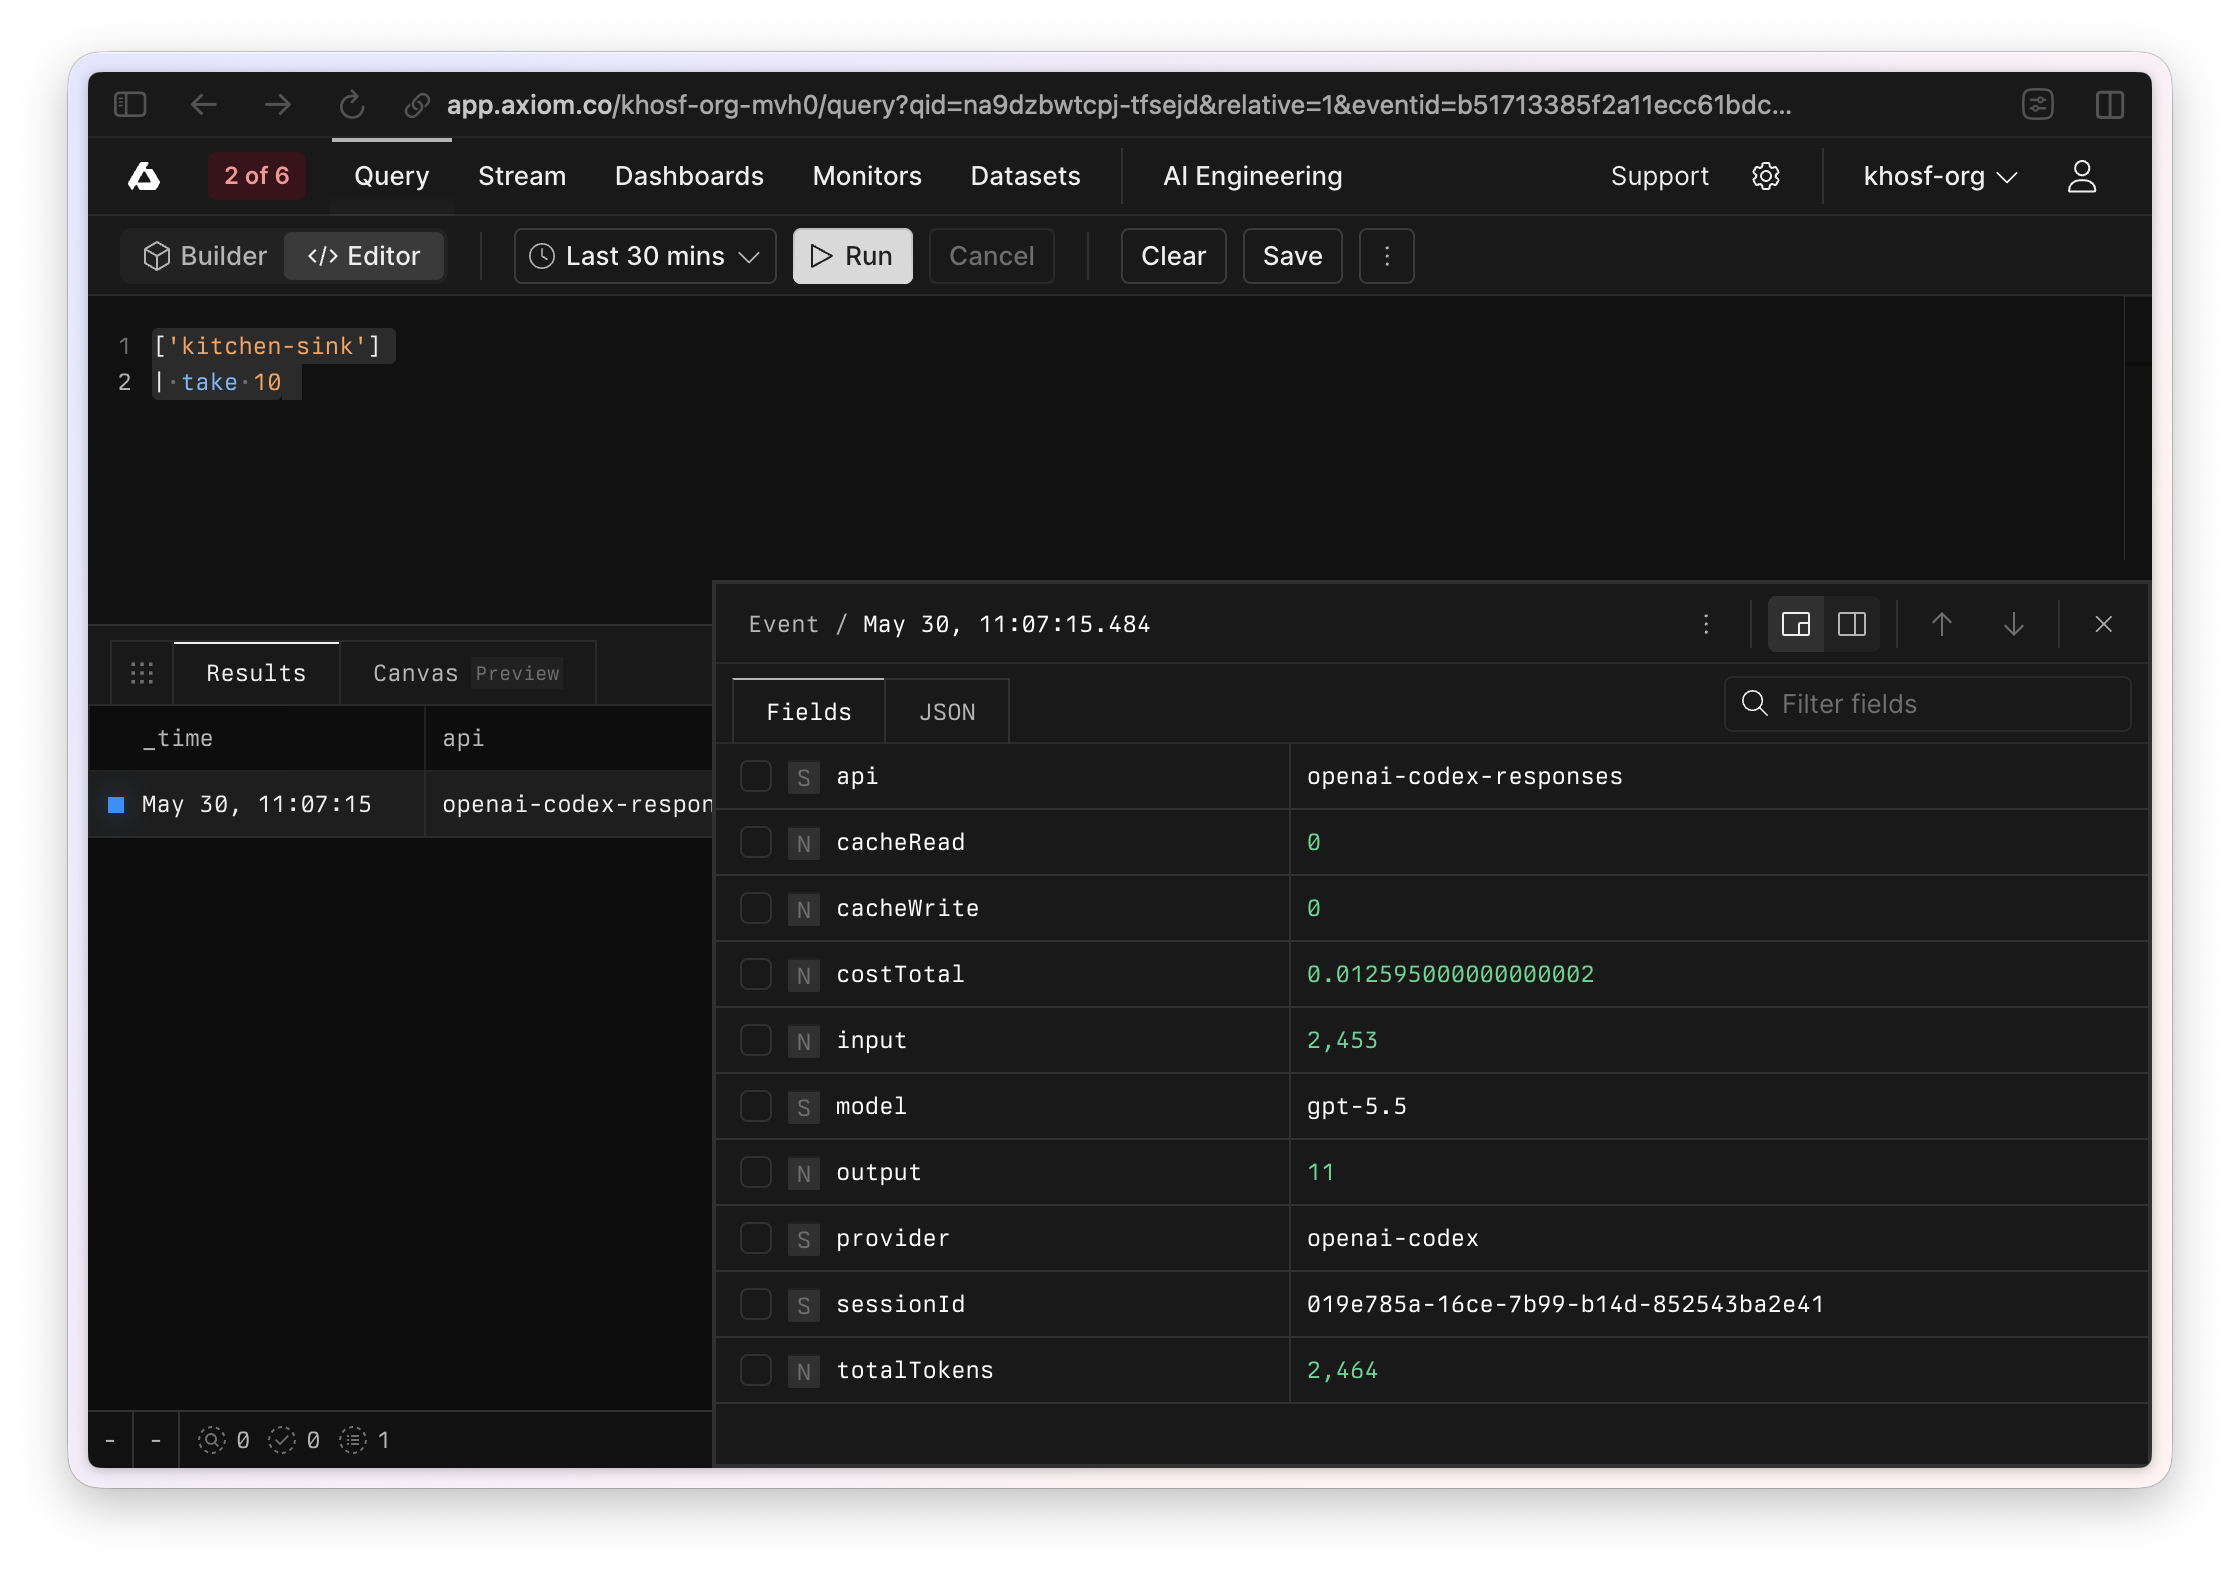Click the string type badge for api

[x=804, y=777]
